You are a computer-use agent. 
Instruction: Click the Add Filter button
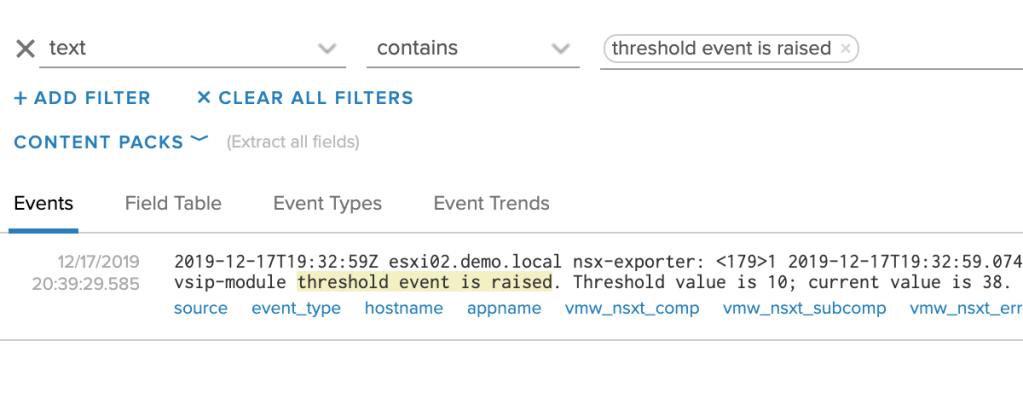tap(82, 98)
